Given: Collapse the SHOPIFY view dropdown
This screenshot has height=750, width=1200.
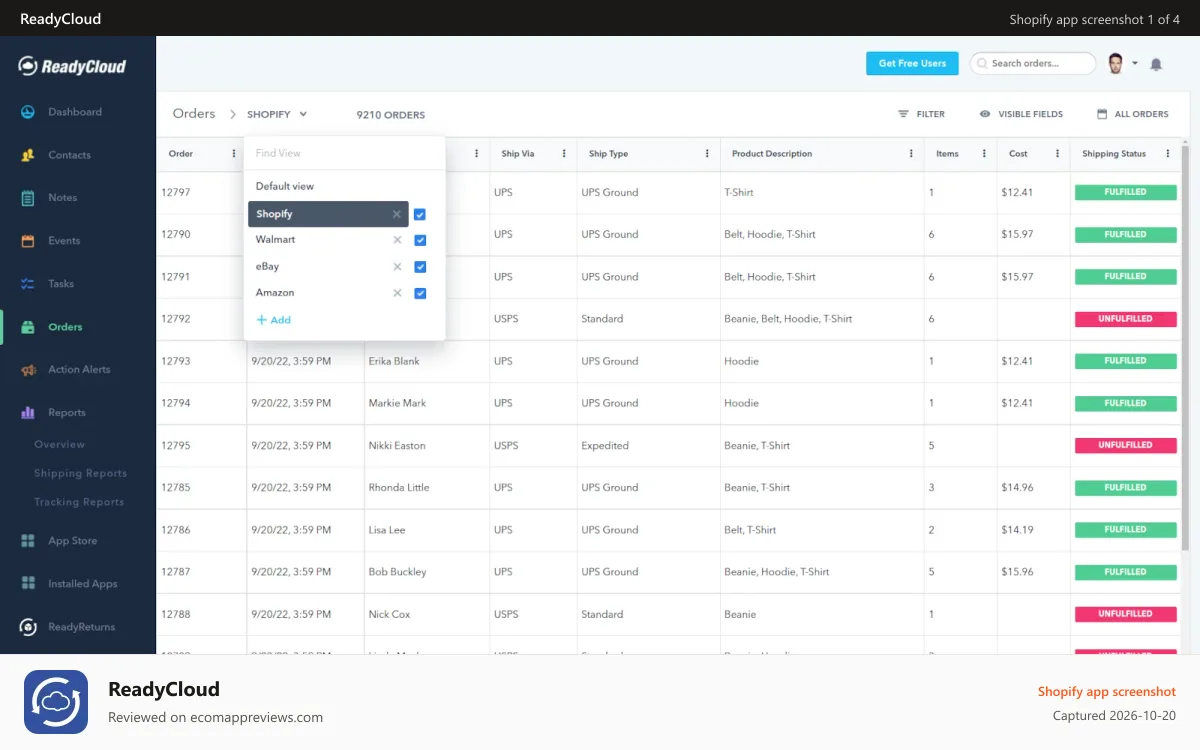Looking at the screenshot, I should pos(303,114).
